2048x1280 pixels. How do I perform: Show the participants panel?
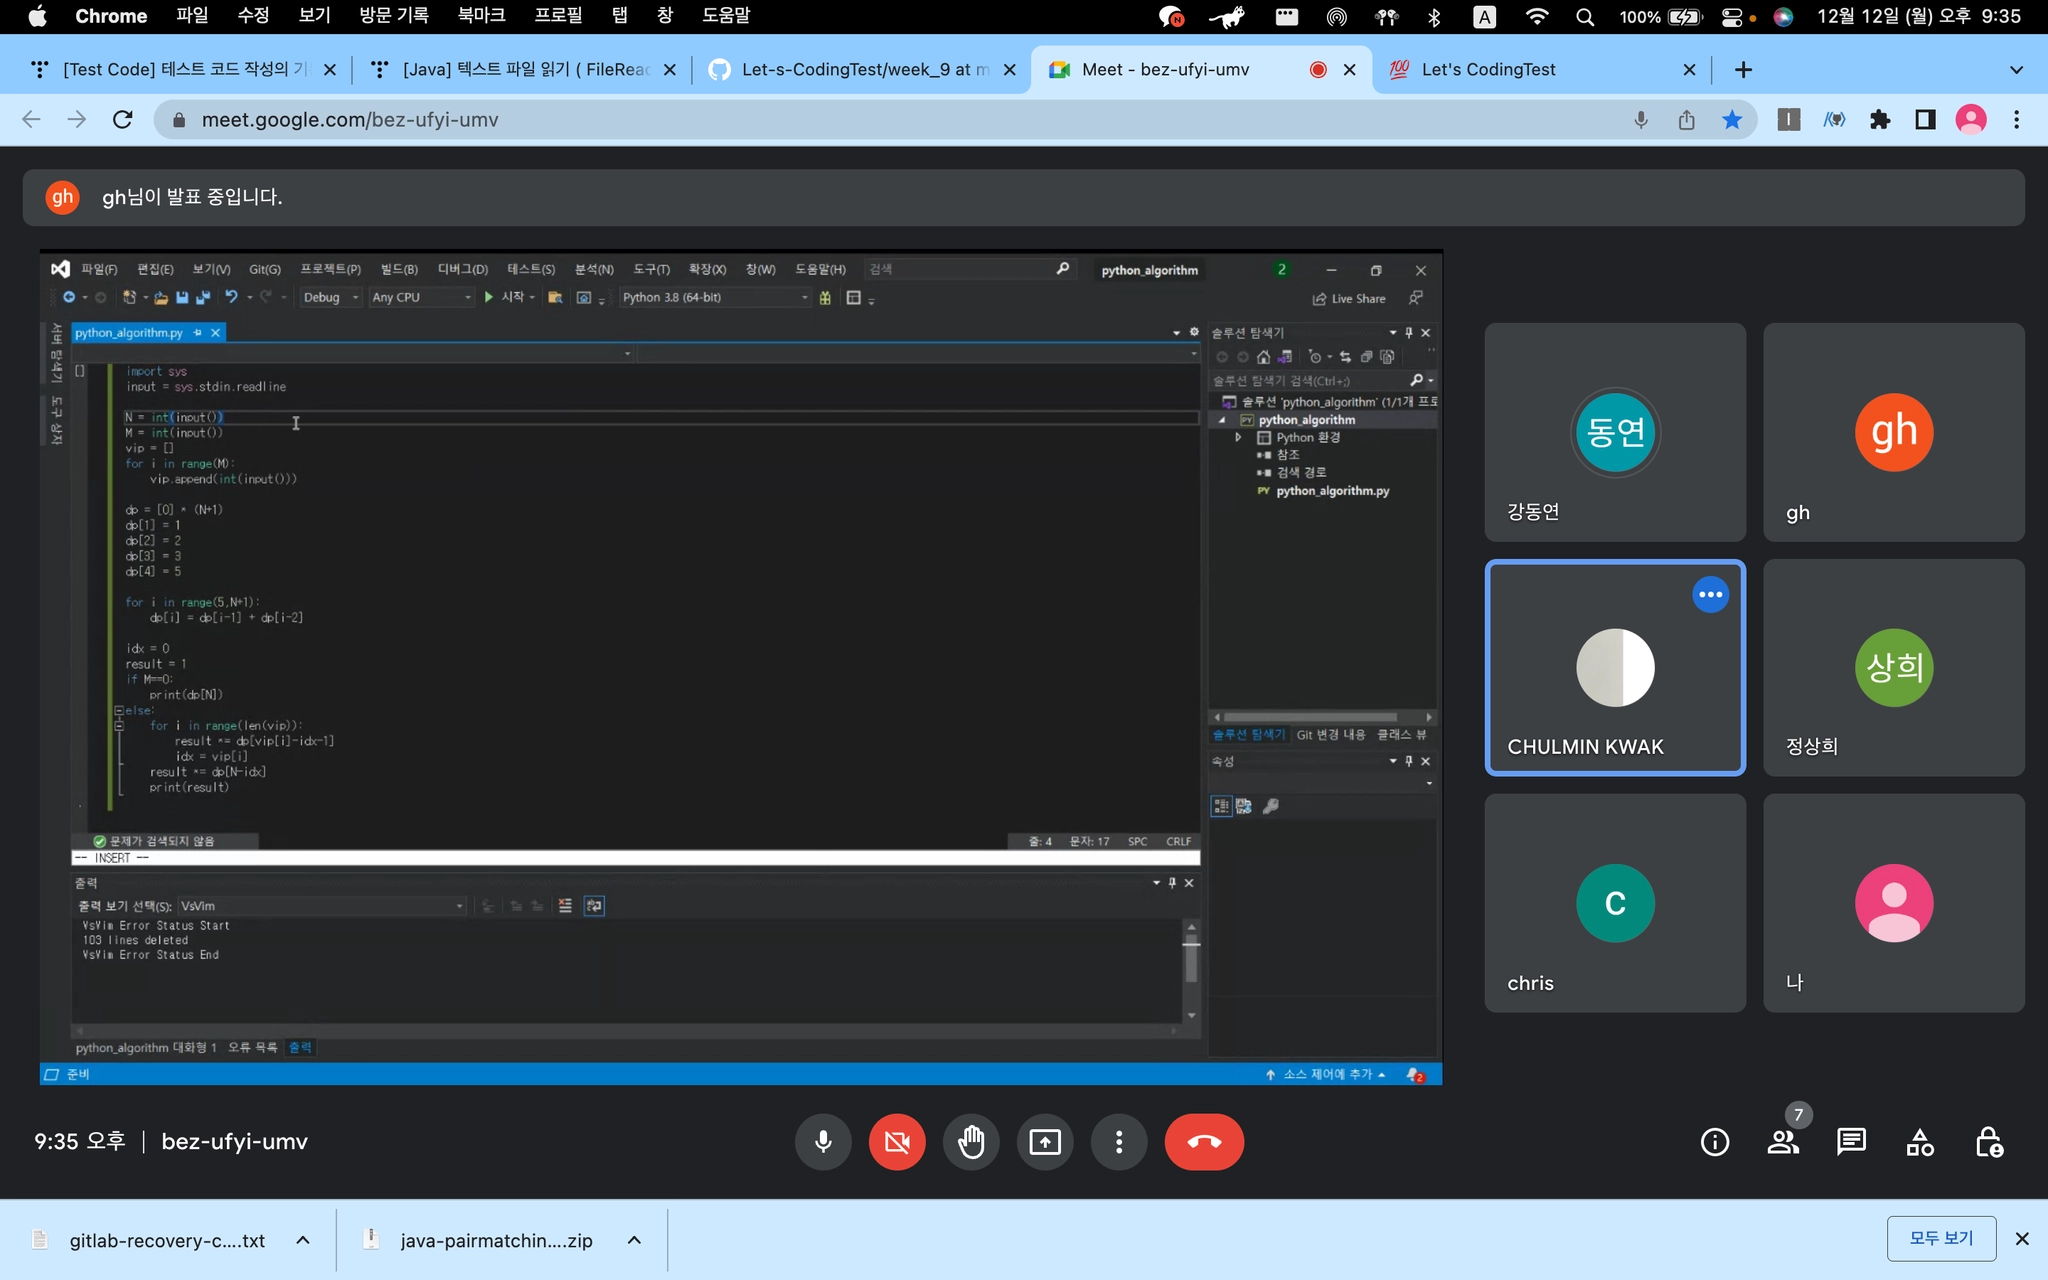(1783, 1141)
